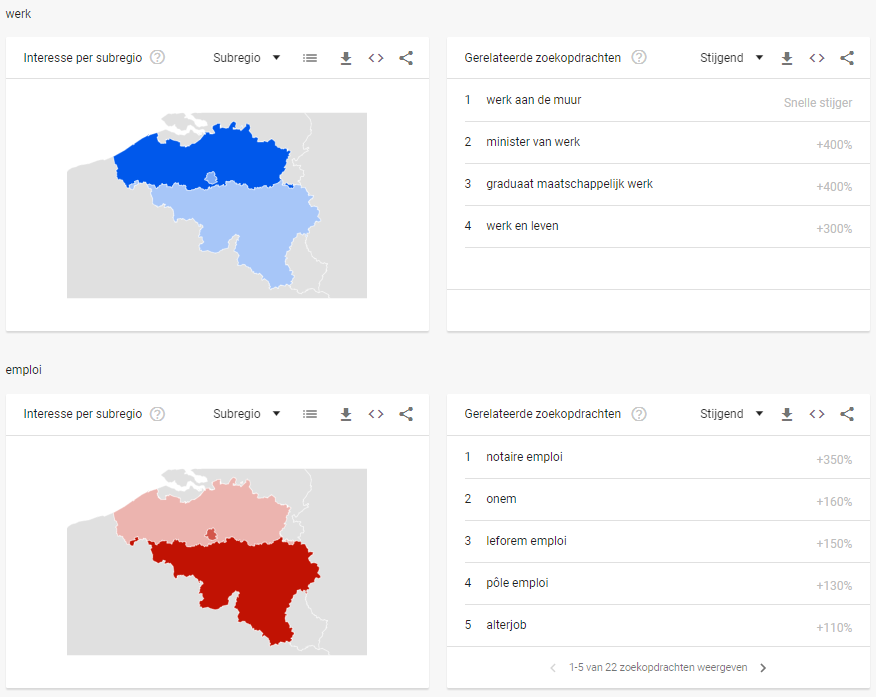Go to next page of emploi queries

(763, 667)
